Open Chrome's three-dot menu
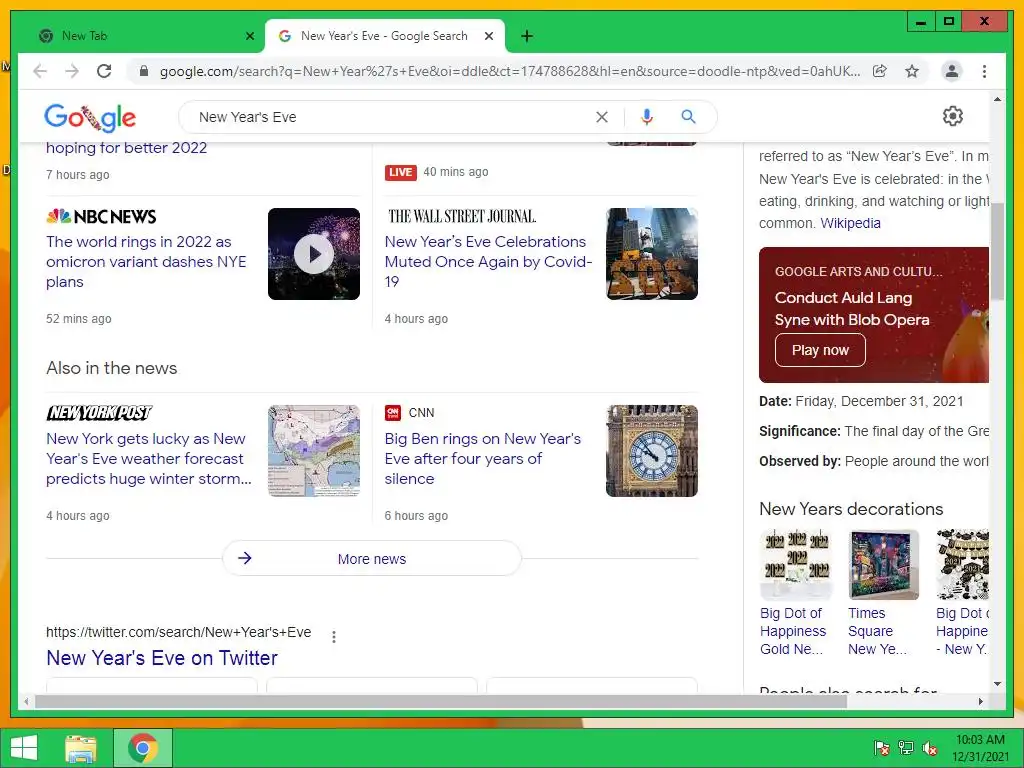Screen dimensions: 1024x768 [984, 71]
